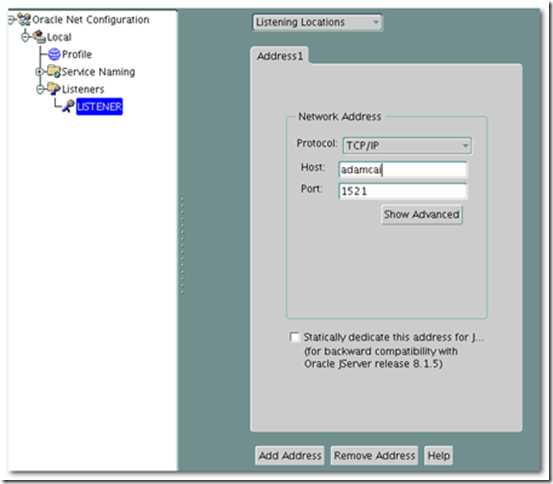Open the Protocol TCP/IP dropdown

pos(407,145)
